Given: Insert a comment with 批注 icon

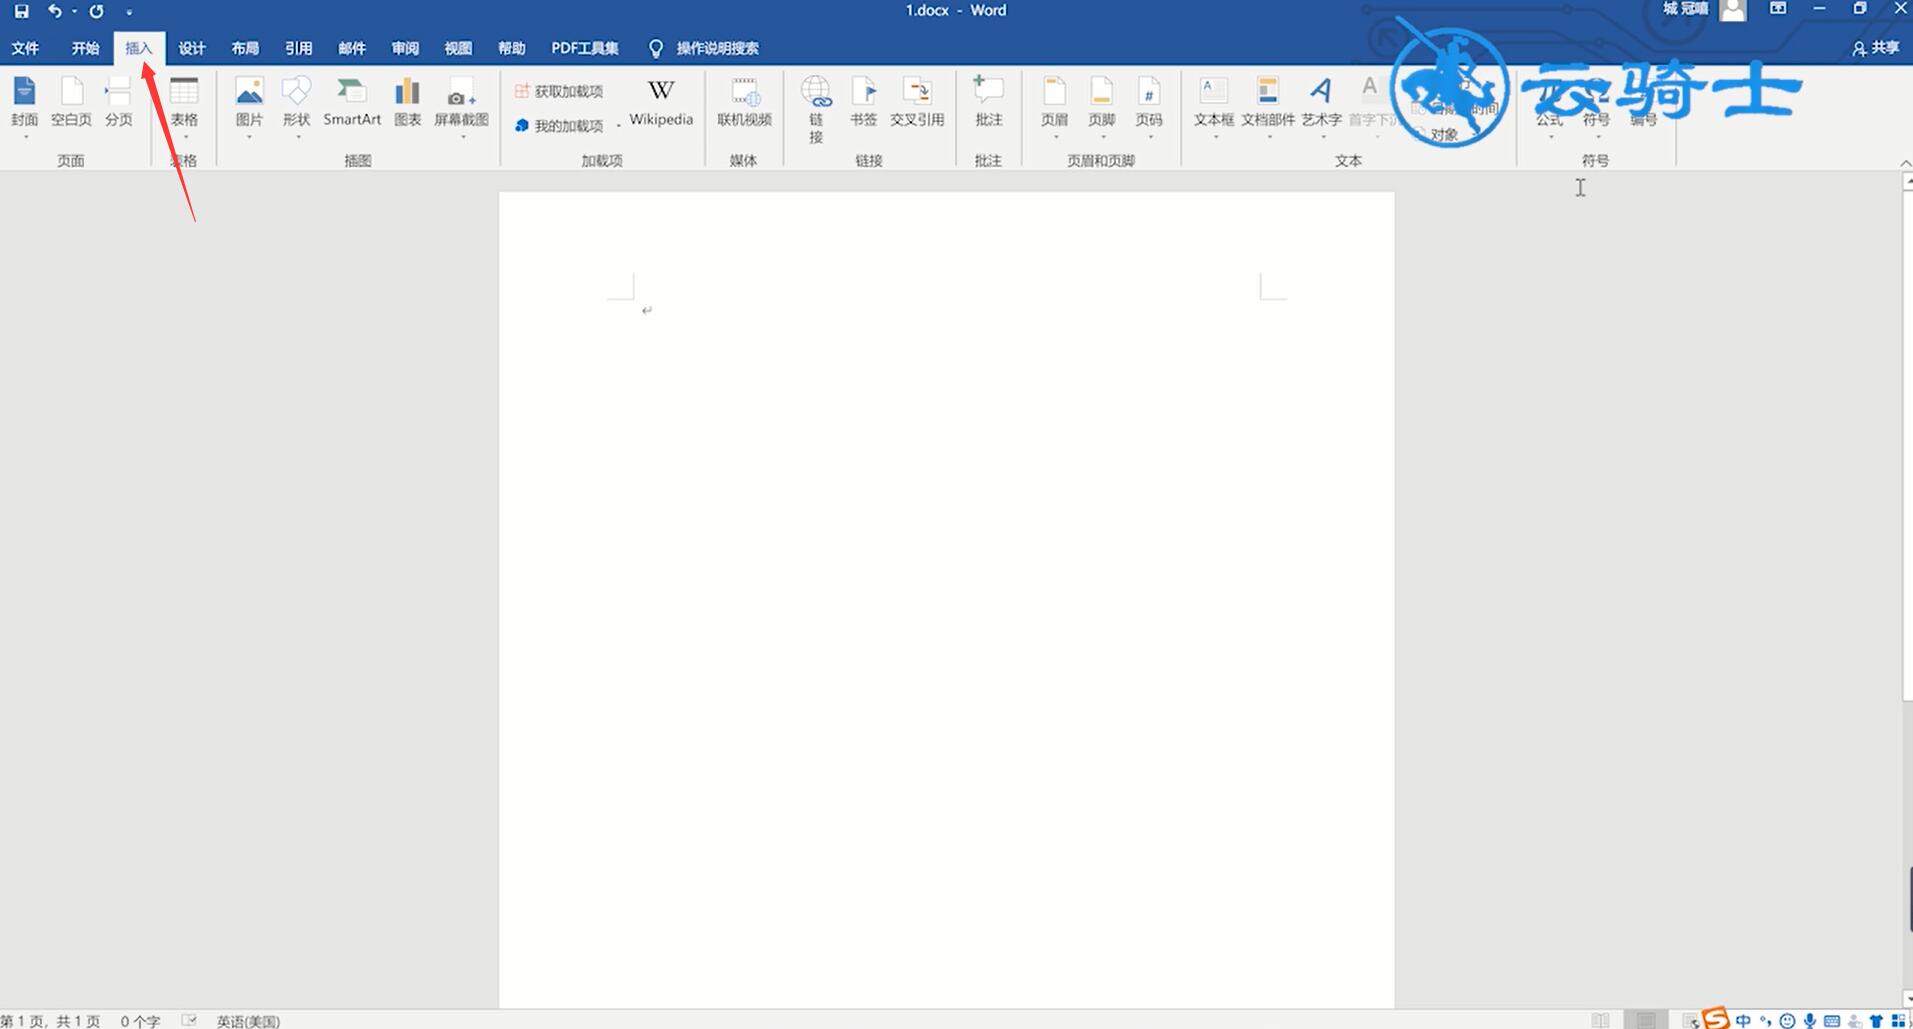Looking at the screenshot, I should [x=988, y=102].
